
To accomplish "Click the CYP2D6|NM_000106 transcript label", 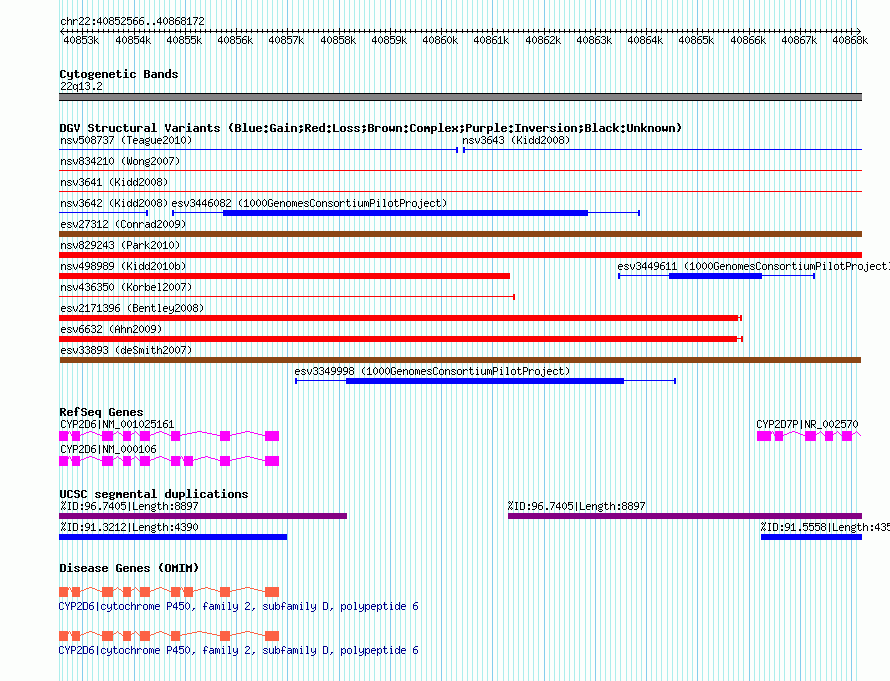I will click(108, 449).
